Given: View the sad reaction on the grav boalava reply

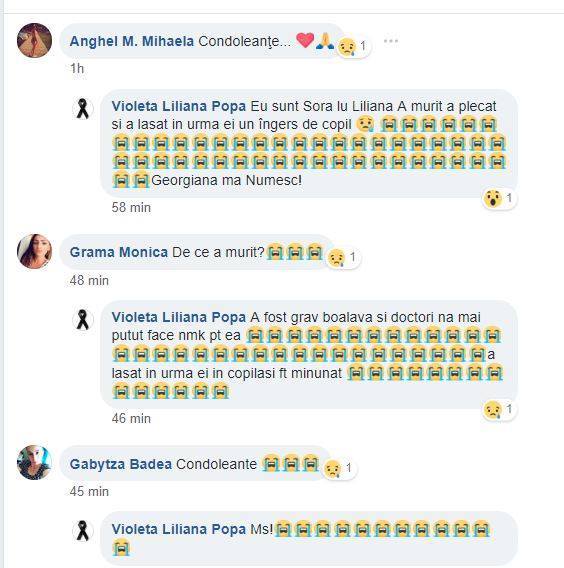Looking at the screenshot, I should 499,409.
